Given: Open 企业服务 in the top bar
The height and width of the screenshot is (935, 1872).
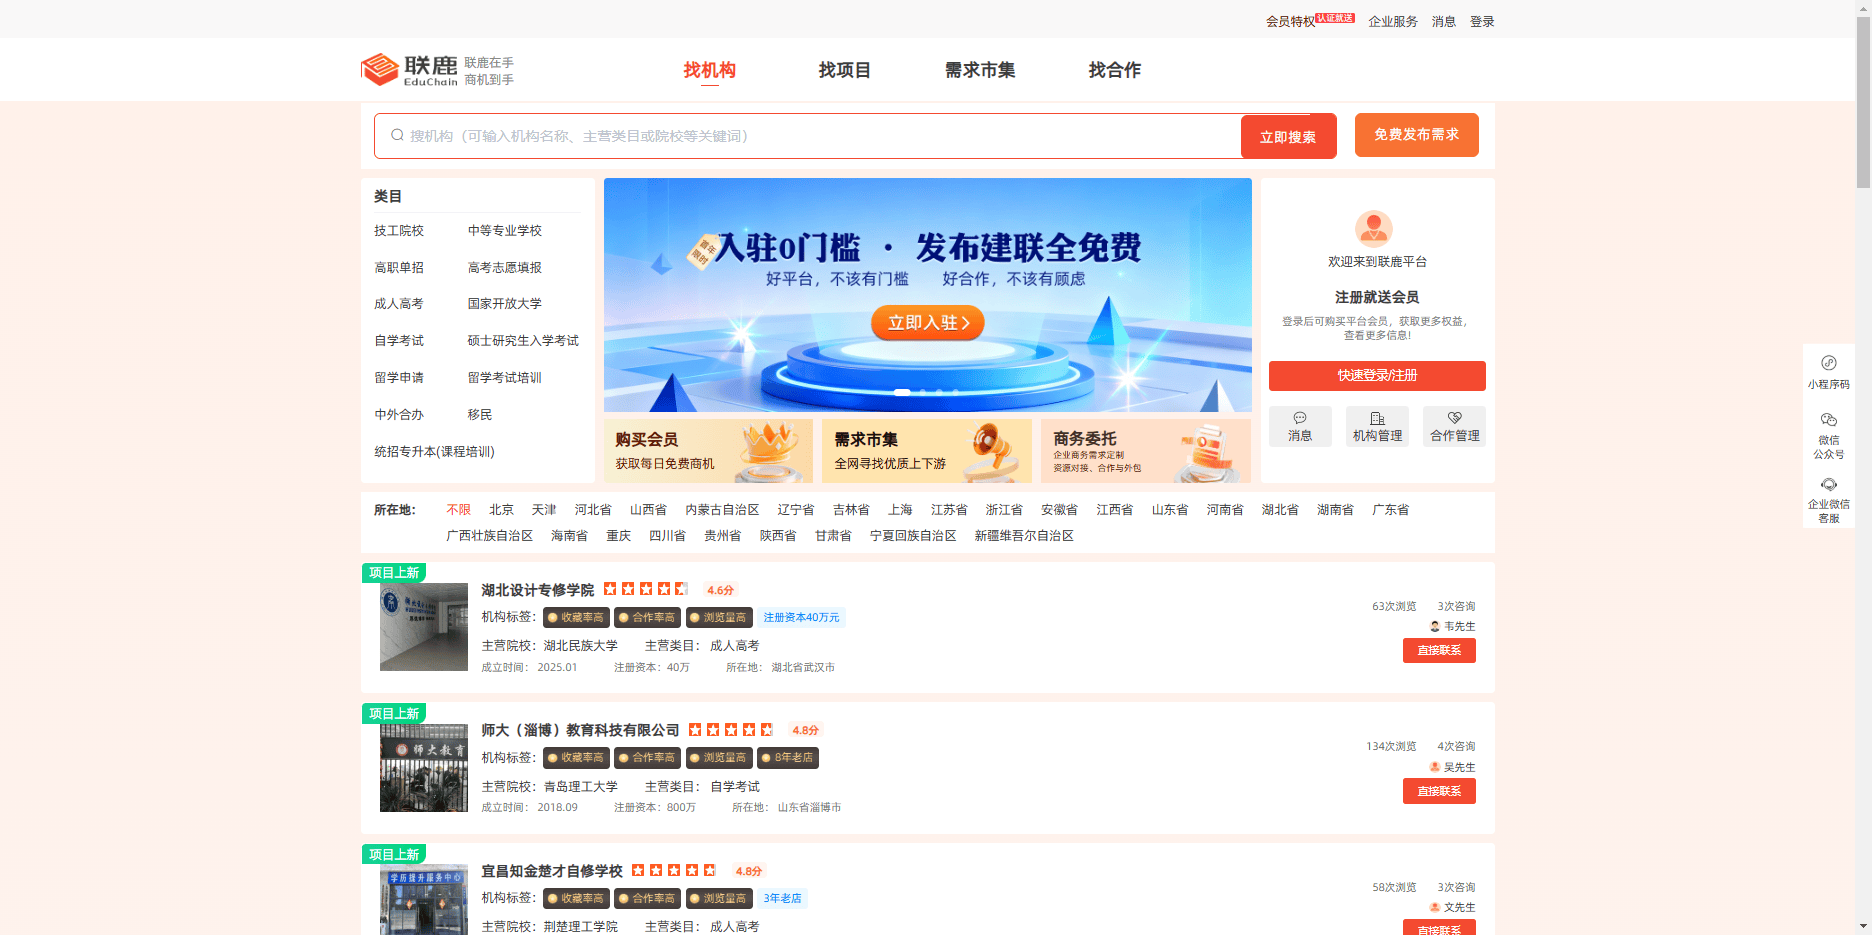Looking at the screenshot, I should coord(1393,21).
